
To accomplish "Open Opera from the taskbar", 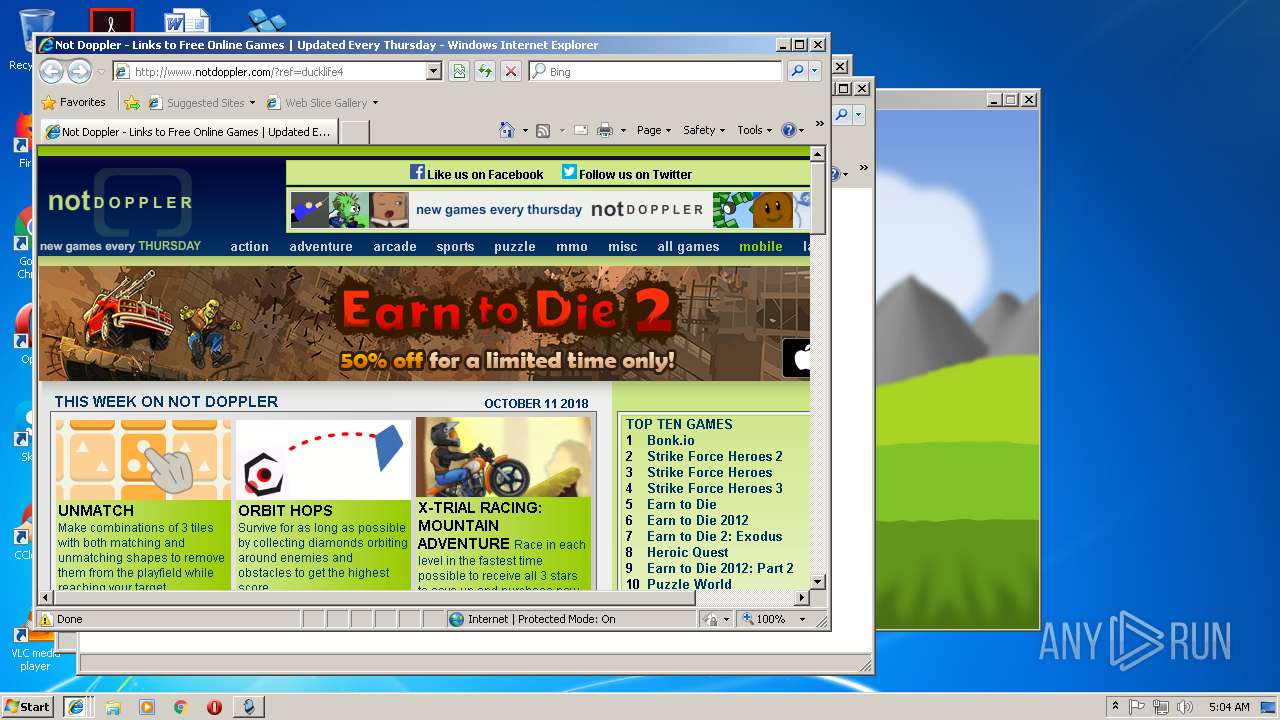I will [214, 706].
